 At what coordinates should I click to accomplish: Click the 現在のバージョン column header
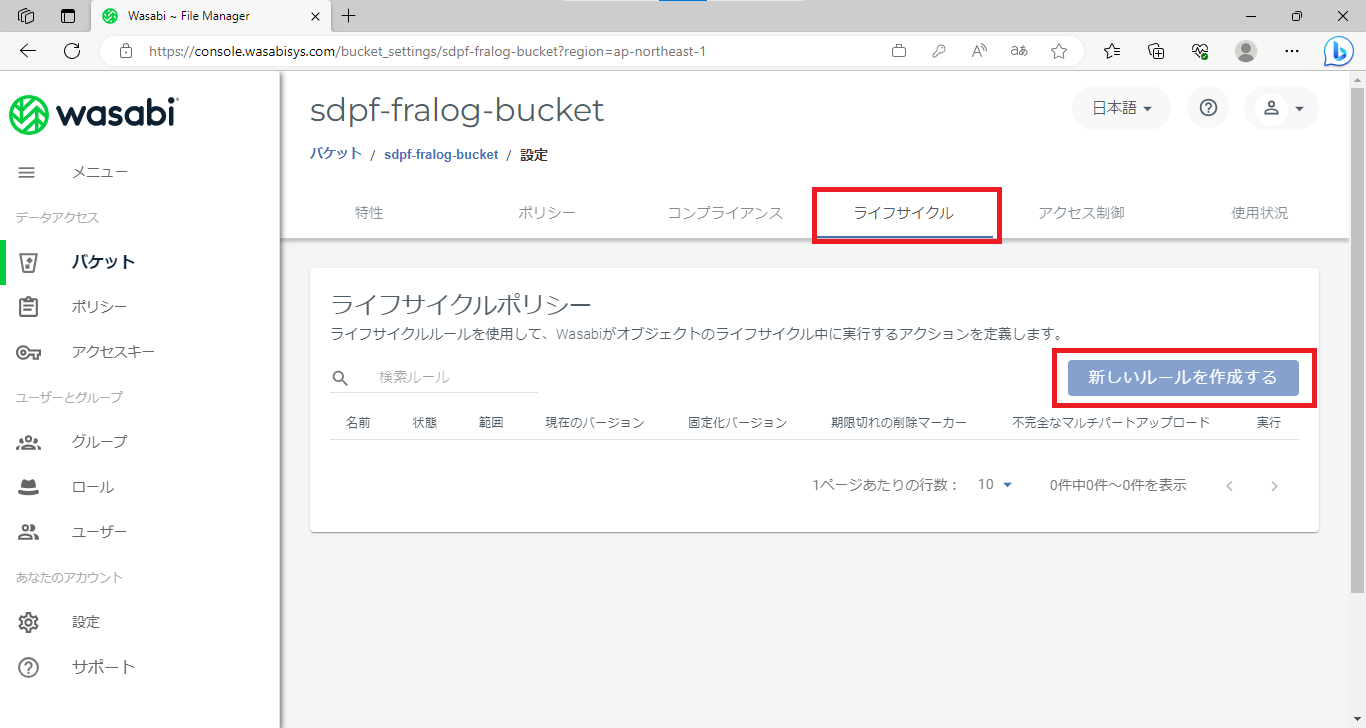pyautogui.click(x=595, y=423)
